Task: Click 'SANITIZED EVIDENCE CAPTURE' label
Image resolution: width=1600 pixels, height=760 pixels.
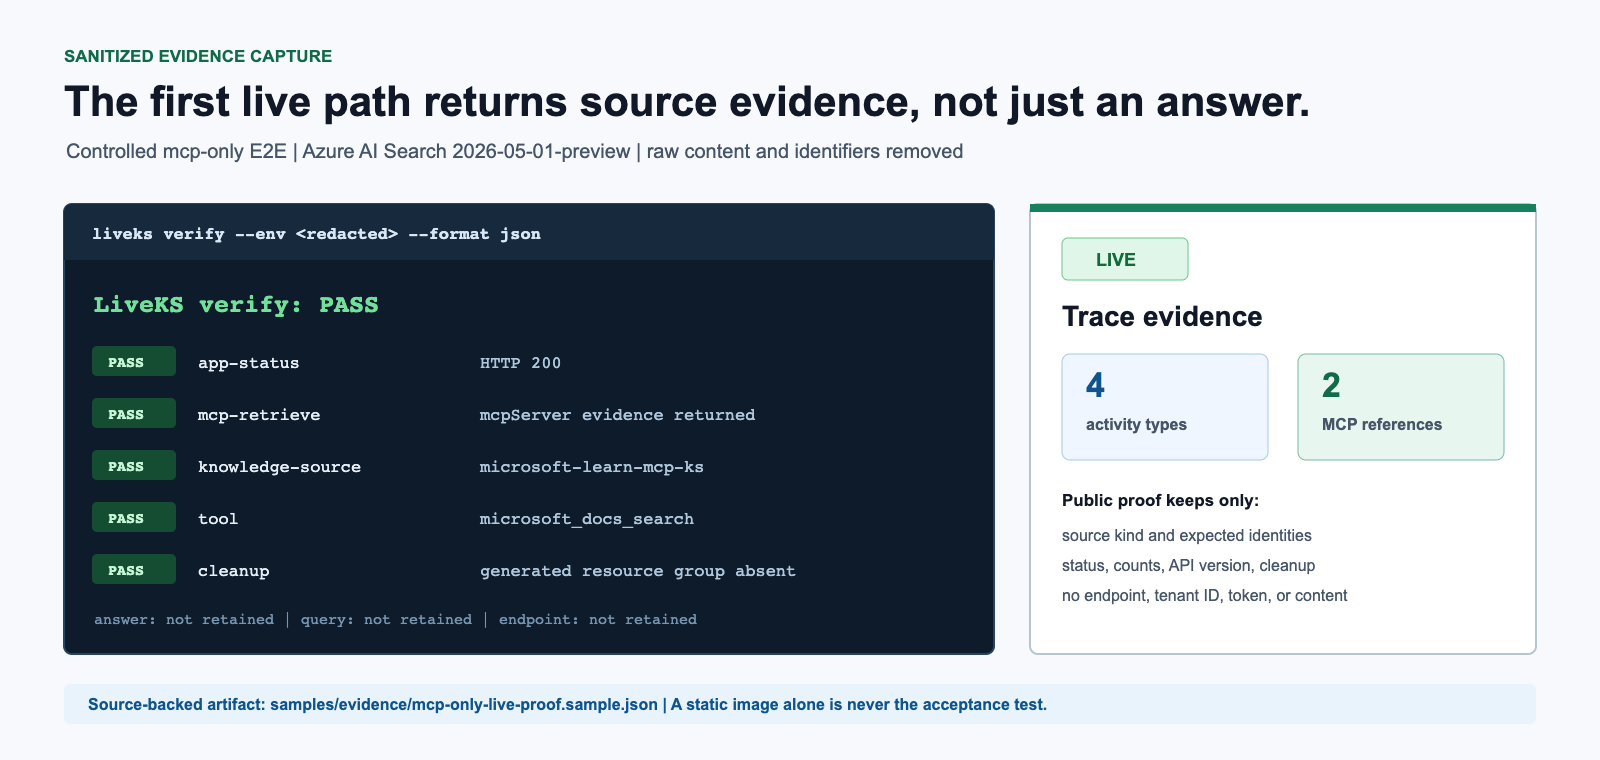Action: [198, 56]
